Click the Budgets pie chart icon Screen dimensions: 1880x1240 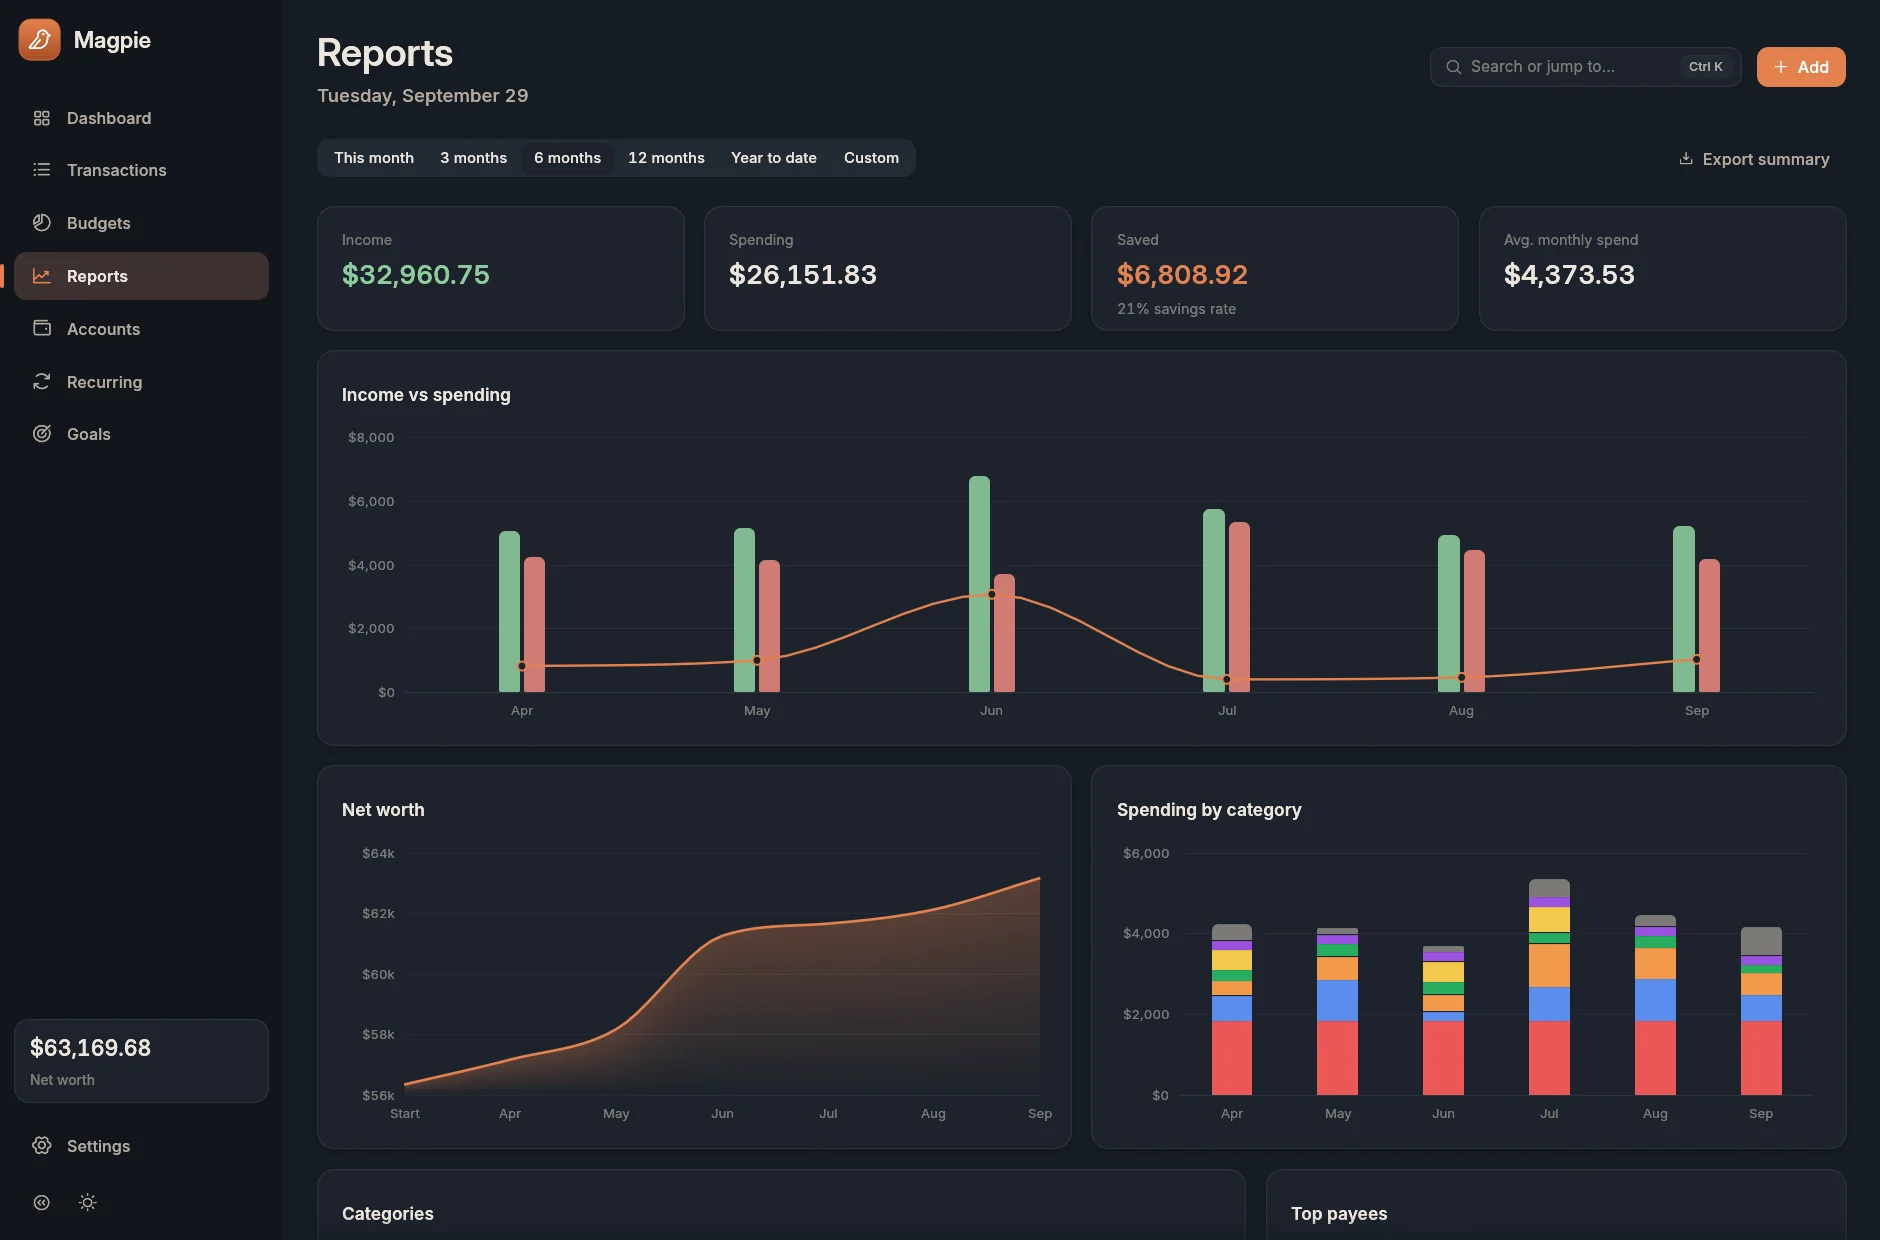point(41,223)
